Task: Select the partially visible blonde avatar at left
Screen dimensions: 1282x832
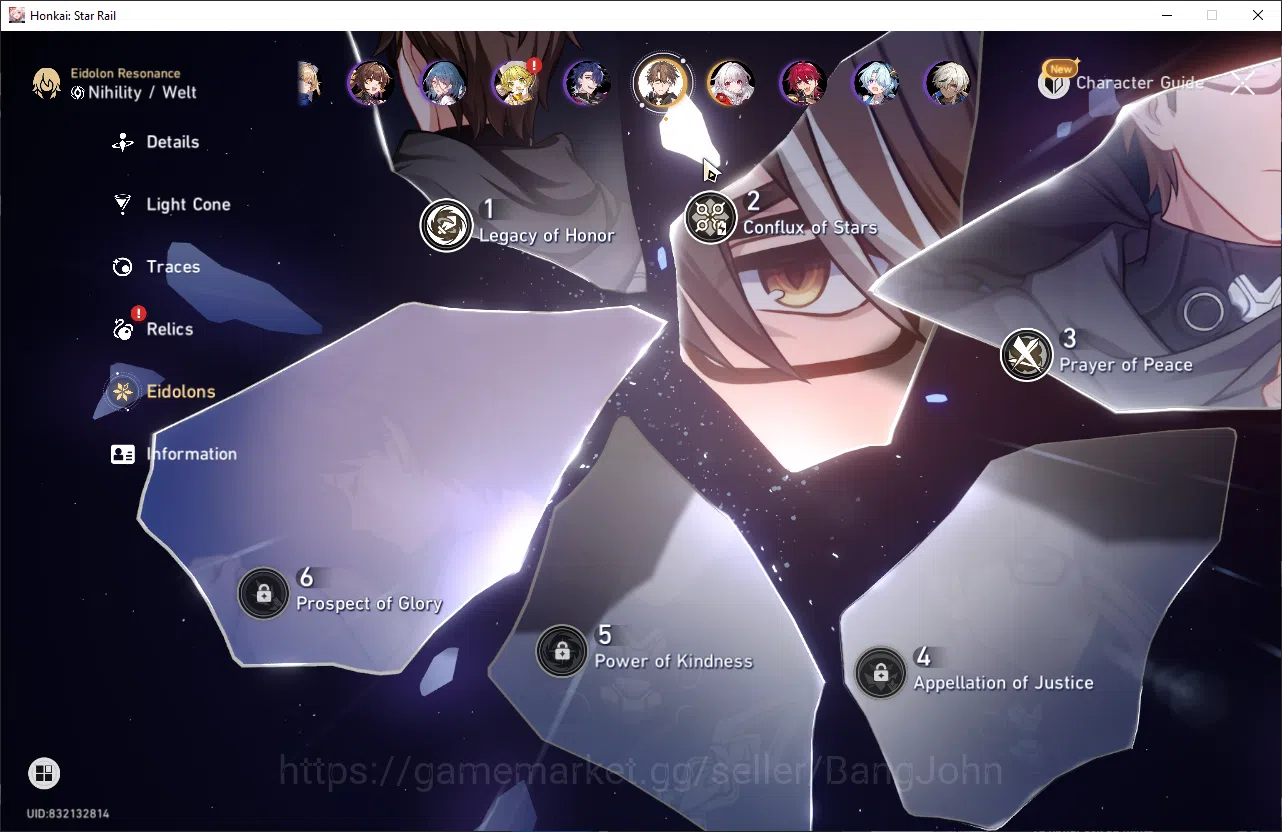Action: coord(310,83)
